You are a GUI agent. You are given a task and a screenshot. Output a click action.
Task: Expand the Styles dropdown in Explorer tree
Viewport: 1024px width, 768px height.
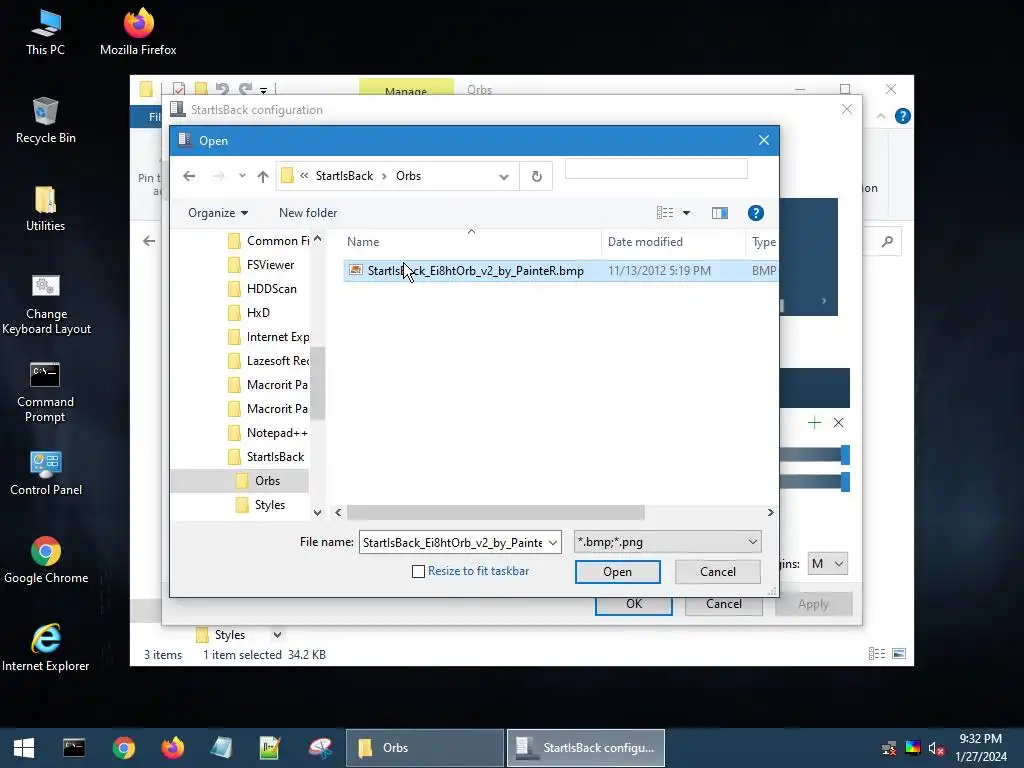pos(277,635)
